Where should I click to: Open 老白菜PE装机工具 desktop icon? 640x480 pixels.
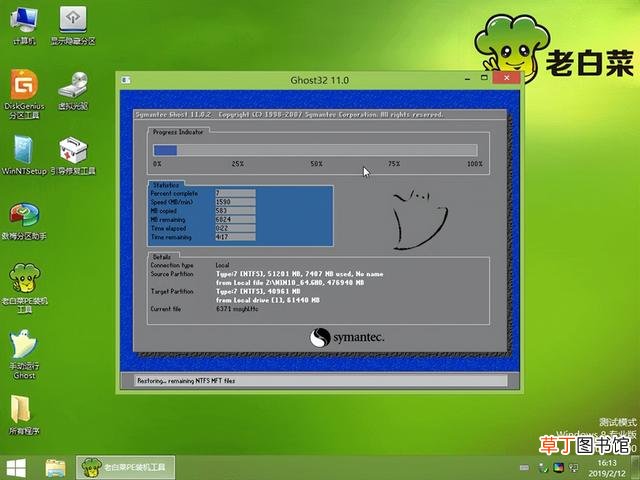(x=24, y=288)
